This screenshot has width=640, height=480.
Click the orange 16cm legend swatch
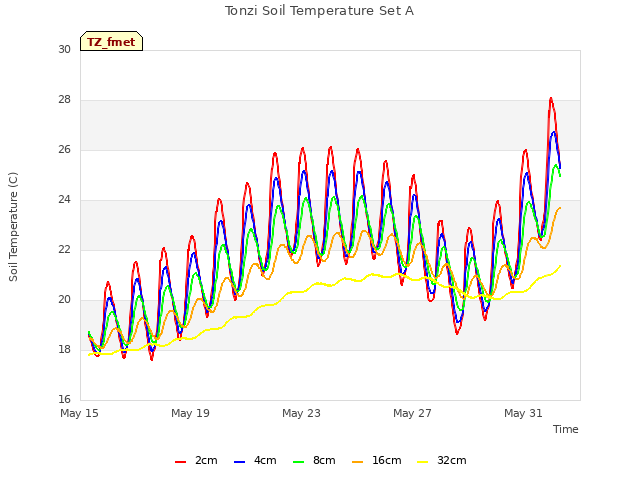pos(358,462)
